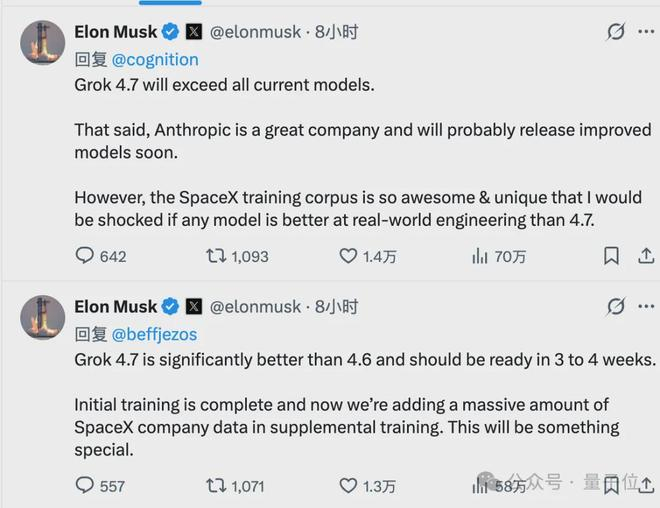Open the @beffjezos mention link
The image size is (660, 508).
(154, 335)
